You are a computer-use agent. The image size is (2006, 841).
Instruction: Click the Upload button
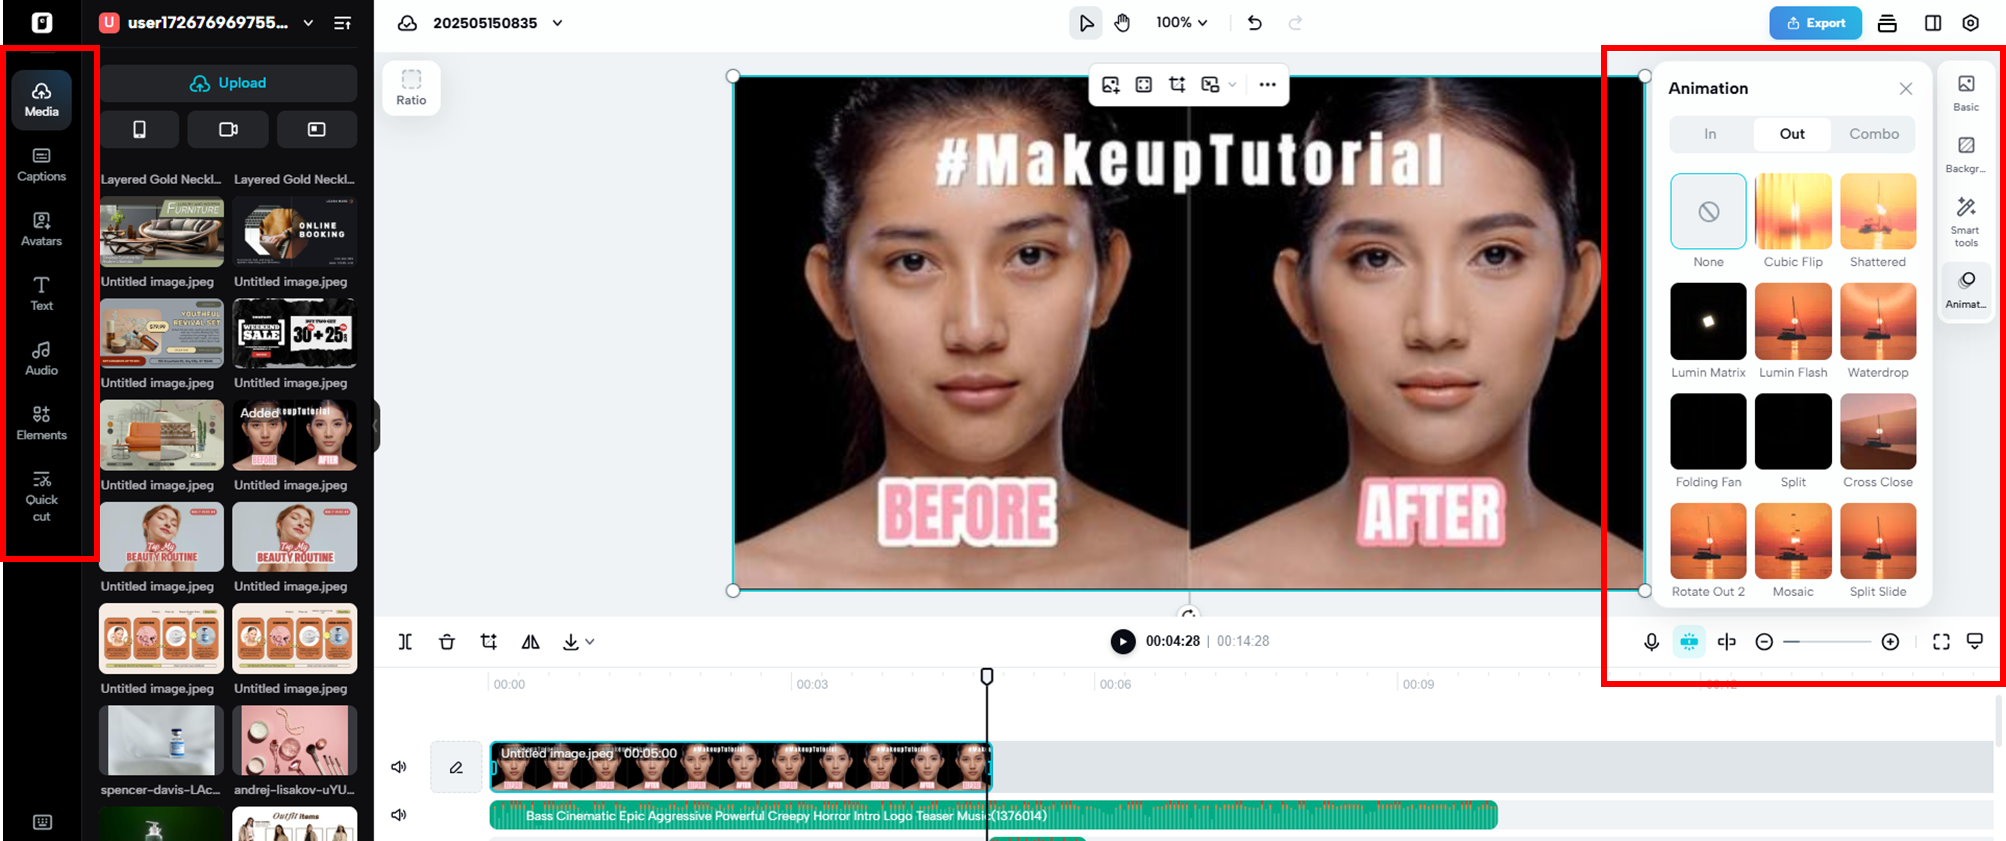228,83
